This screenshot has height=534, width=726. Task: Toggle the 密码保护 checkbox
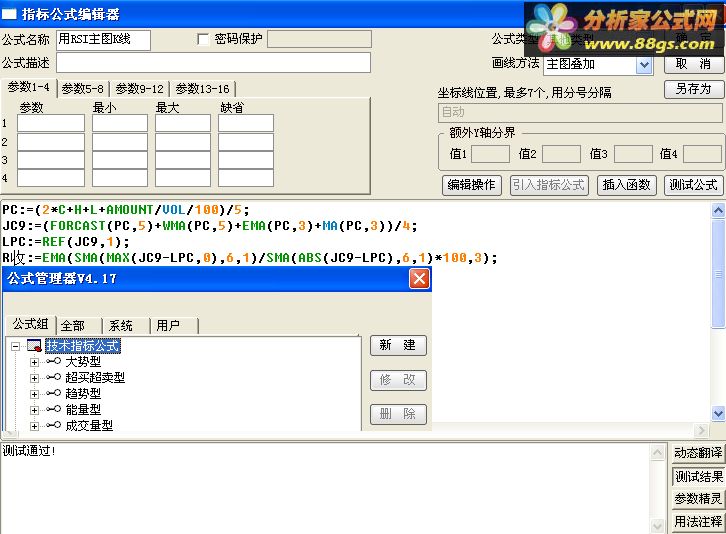click(x=203, y=39)
